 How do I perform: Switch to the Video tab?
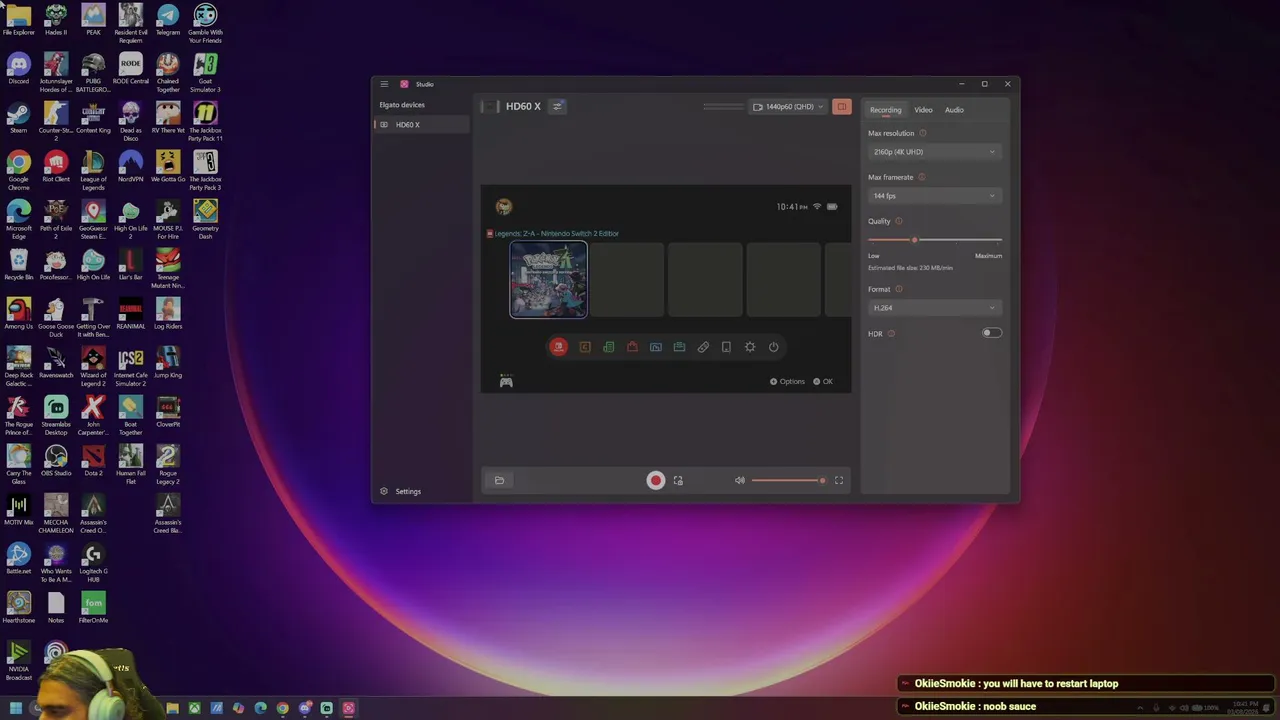[x=923, y=110]
